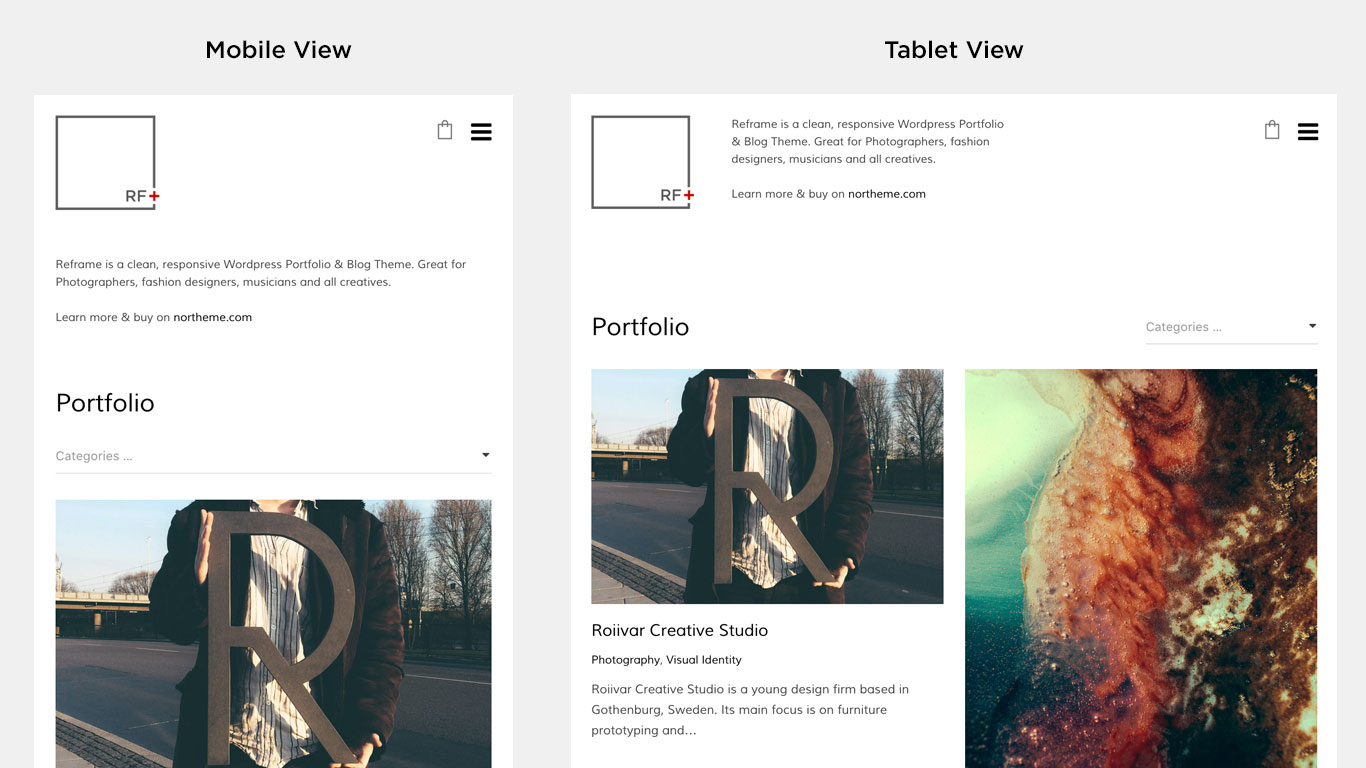The height and width of the screenshot is (768, 1366).
Task: Open the hamburger menu in mobile view
Action: [x=481, y=132]
